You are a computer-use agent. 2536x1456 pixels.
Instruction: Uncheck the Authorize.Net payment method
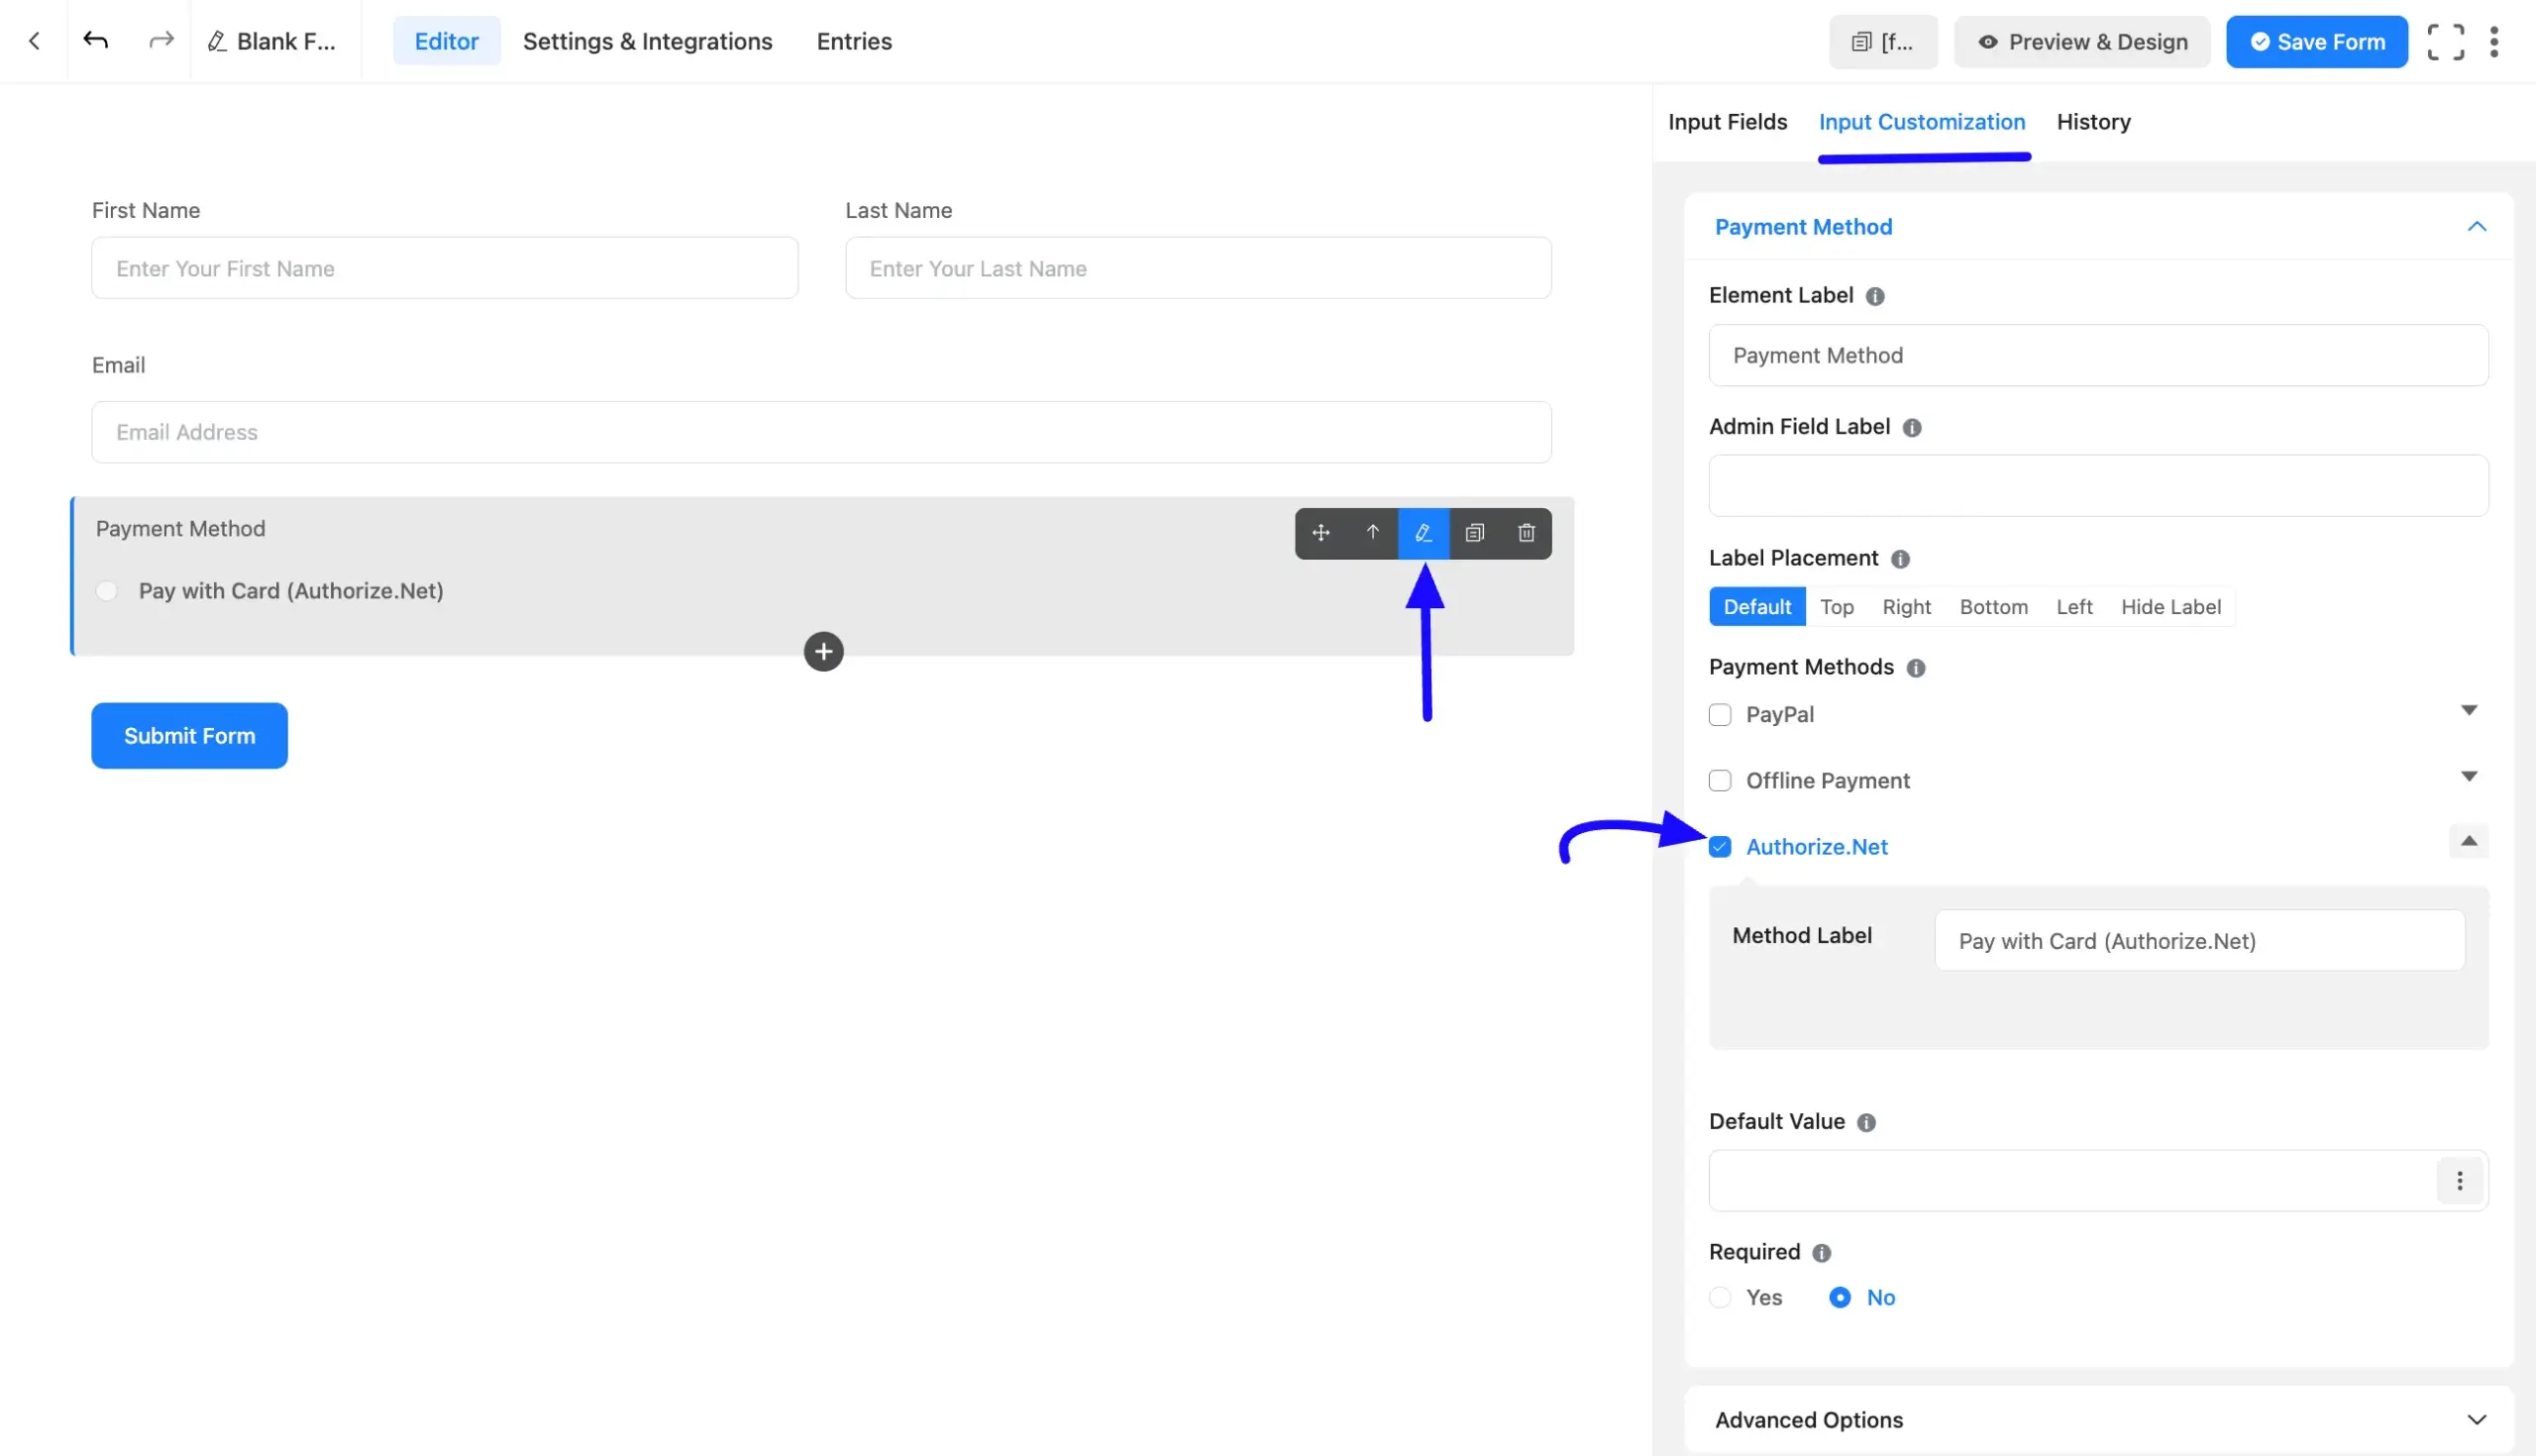pos(1720,846)
